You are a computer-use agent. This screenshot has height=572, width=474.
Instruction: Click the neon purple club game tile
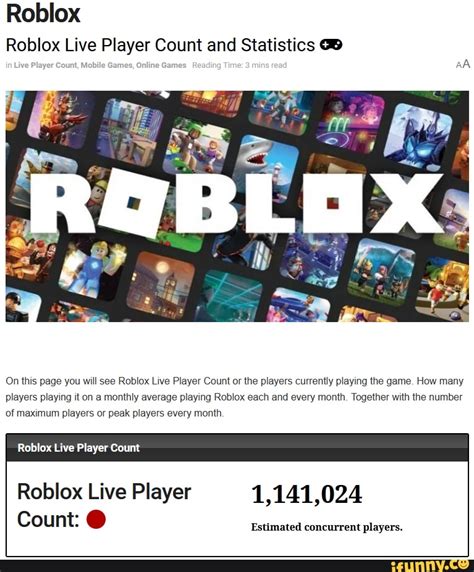pos(350,122)
